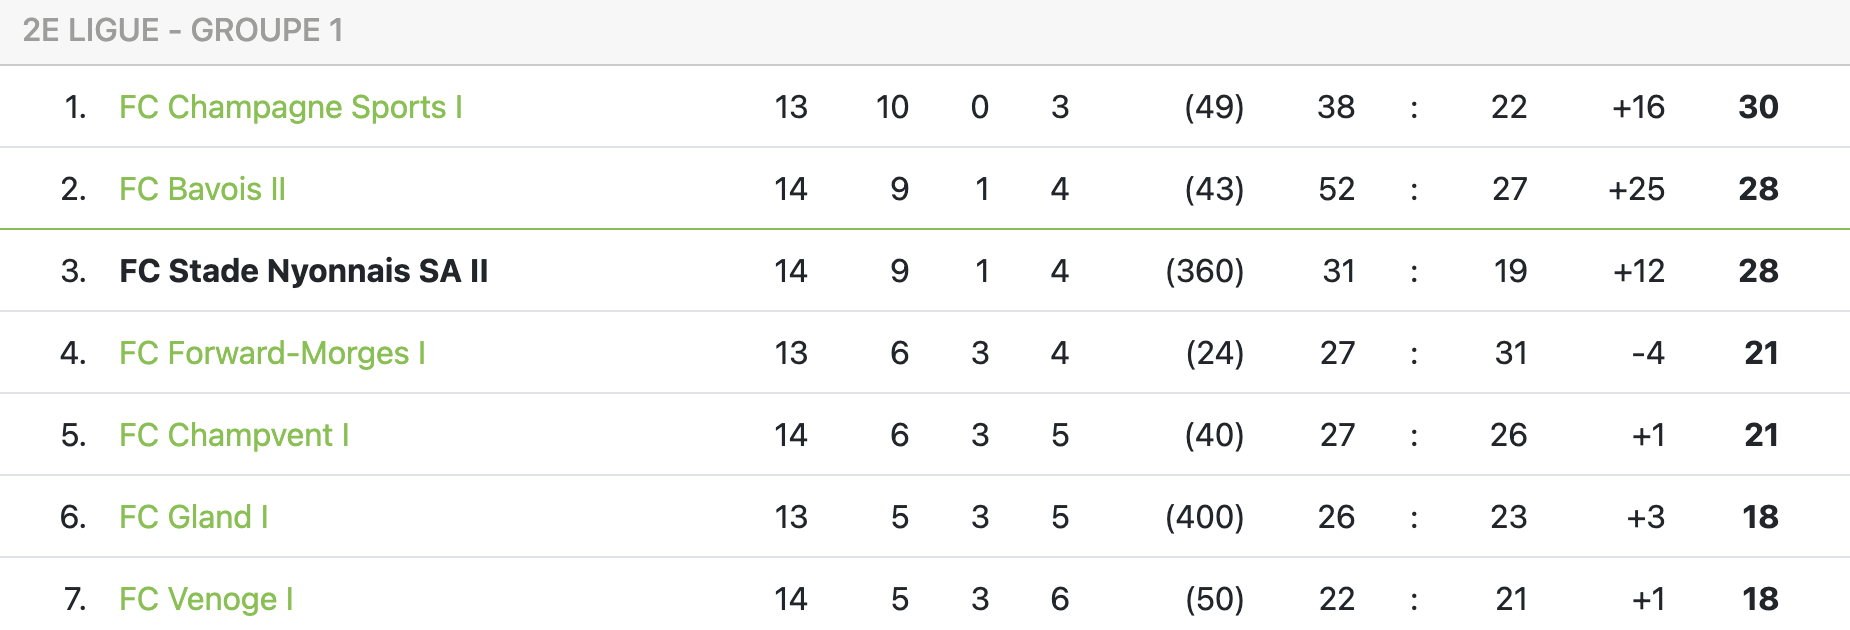Click the -4 goal difference for Forward-Morges
Image resolution: width=1850 pixels, height=630 pixels.
1647,353
